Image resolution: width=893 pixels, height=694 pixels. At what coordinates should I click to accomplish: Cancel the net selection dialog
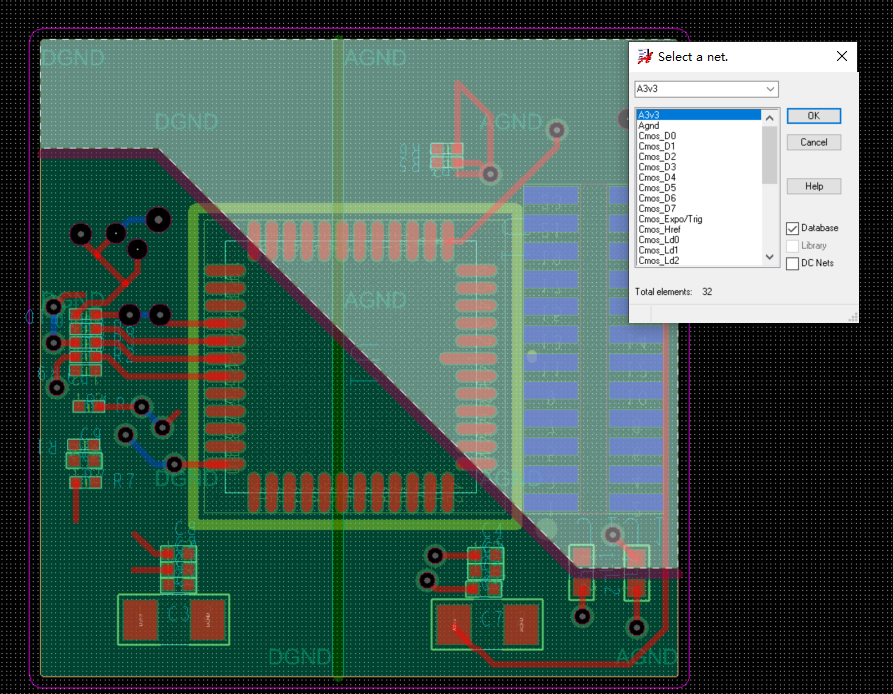tap(813, 141)
